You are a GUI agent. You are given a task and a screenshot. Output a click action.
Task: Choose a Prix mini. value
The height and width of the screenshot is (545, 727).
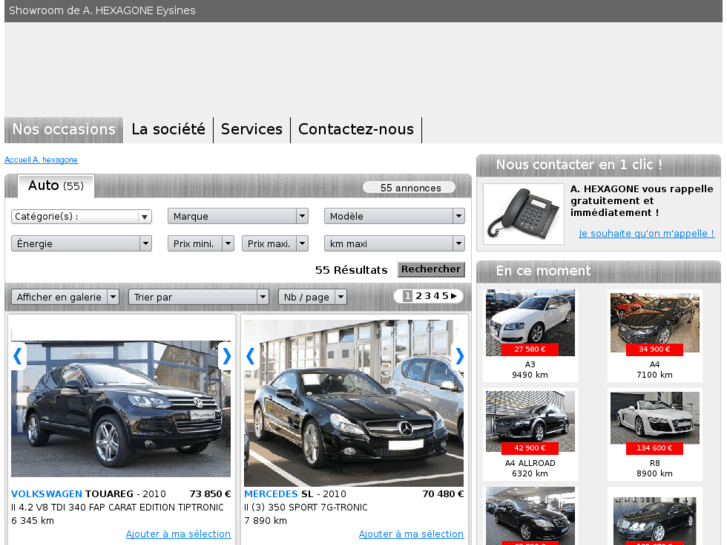201,244
